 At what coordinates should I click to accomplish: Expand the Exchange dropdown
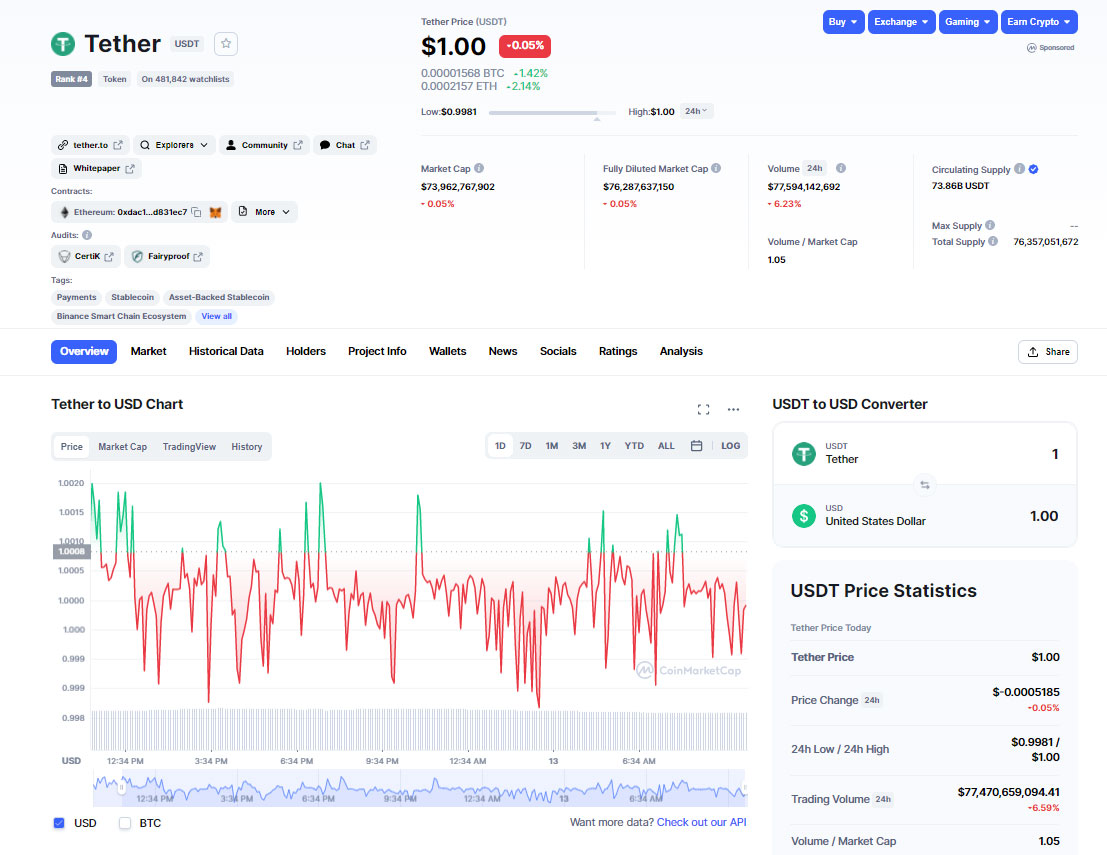click(x=902, y=22)
